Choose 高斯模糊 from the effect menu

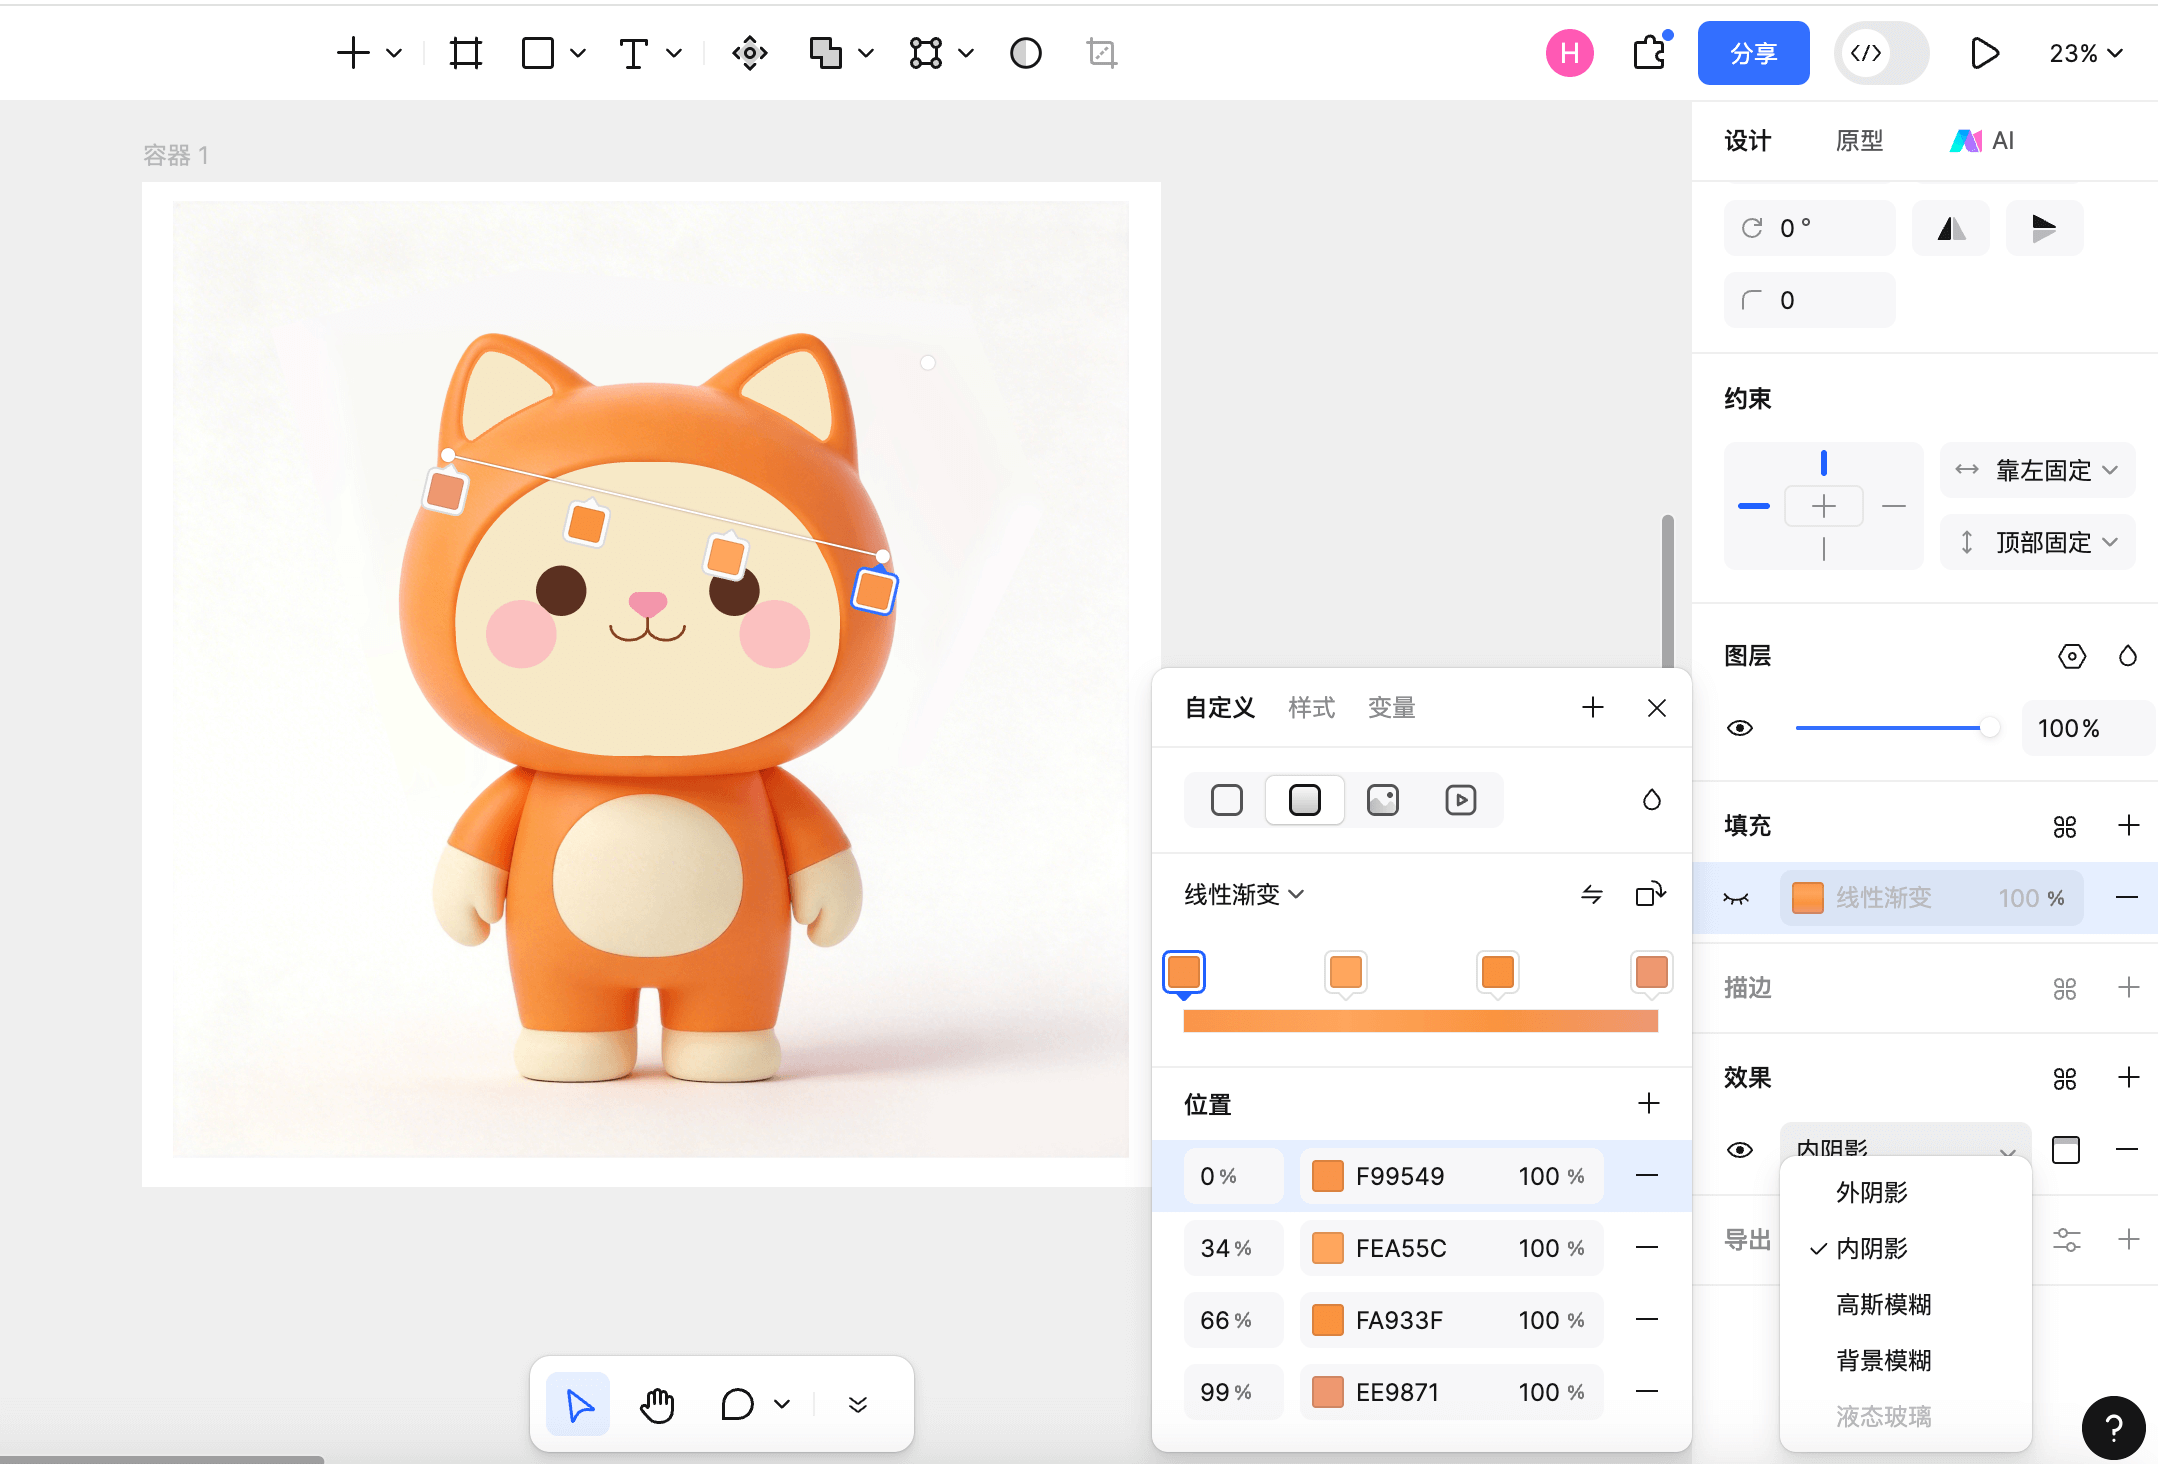pos(1883,1304)
